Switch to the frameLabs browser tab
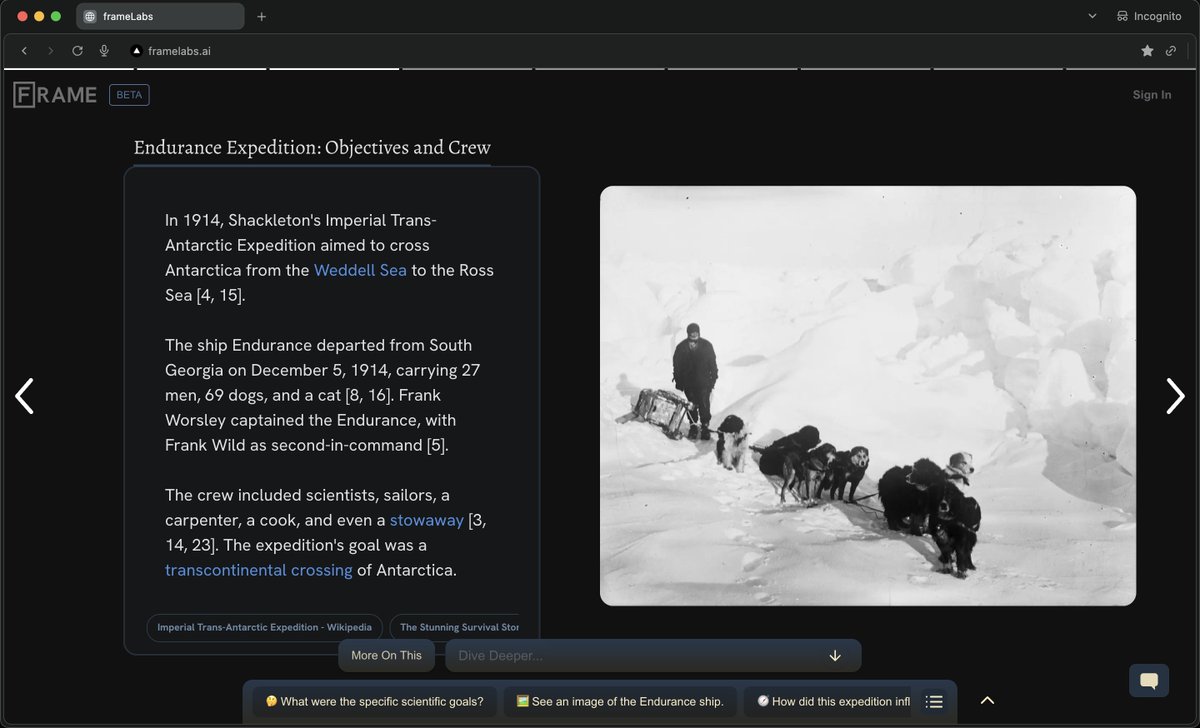 point(160,16)
